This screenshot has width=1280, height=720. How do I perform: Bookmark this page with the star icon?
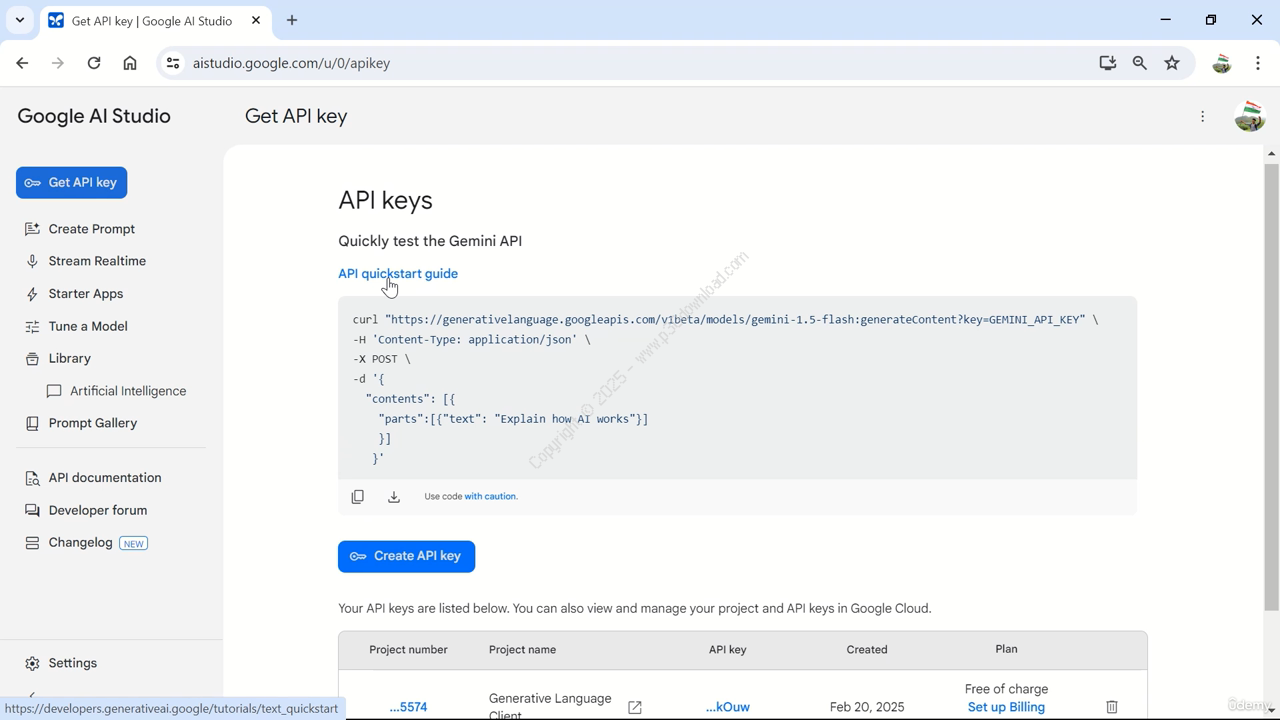(x=1172, y=63)
